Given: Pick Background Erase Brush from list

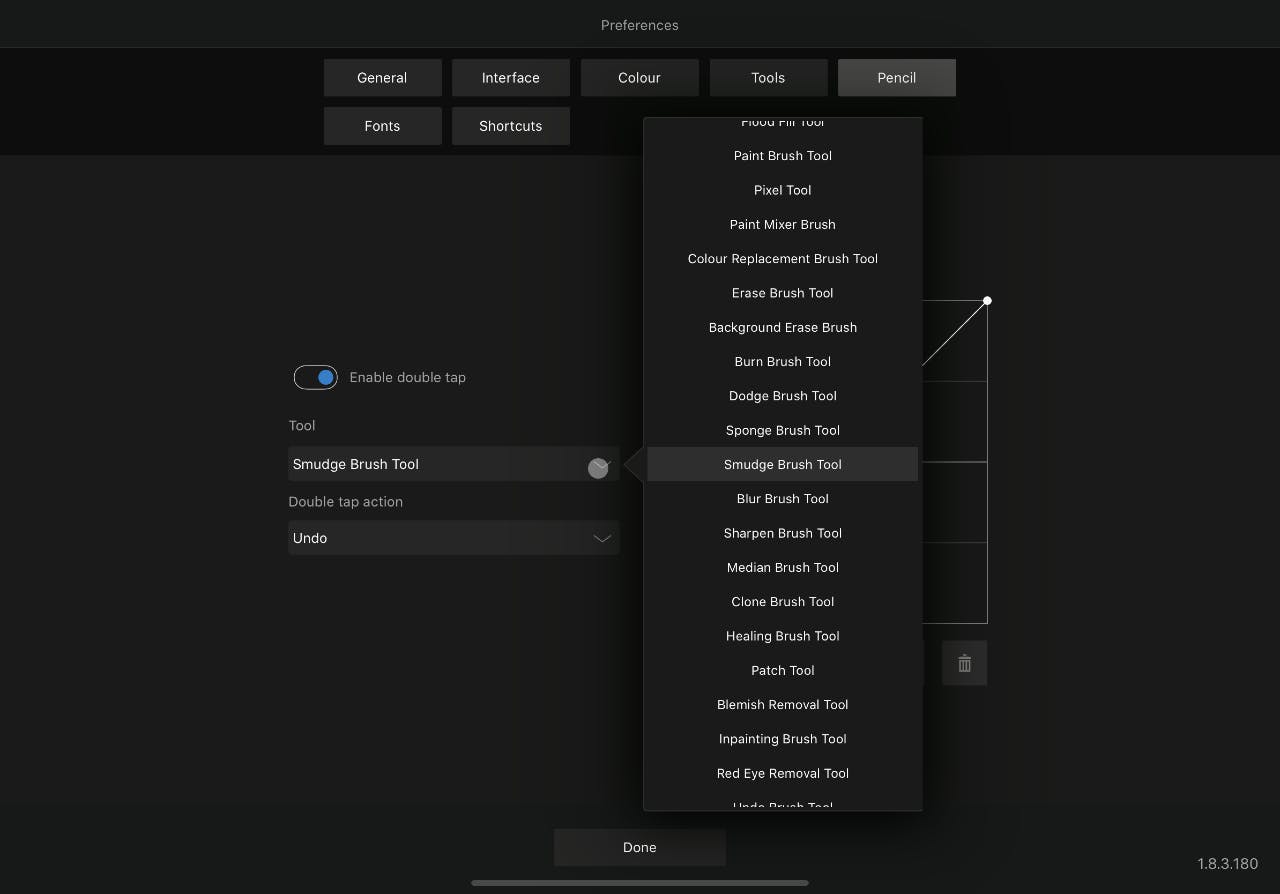Looking at the screenshot, I should [x=782, y=327].
